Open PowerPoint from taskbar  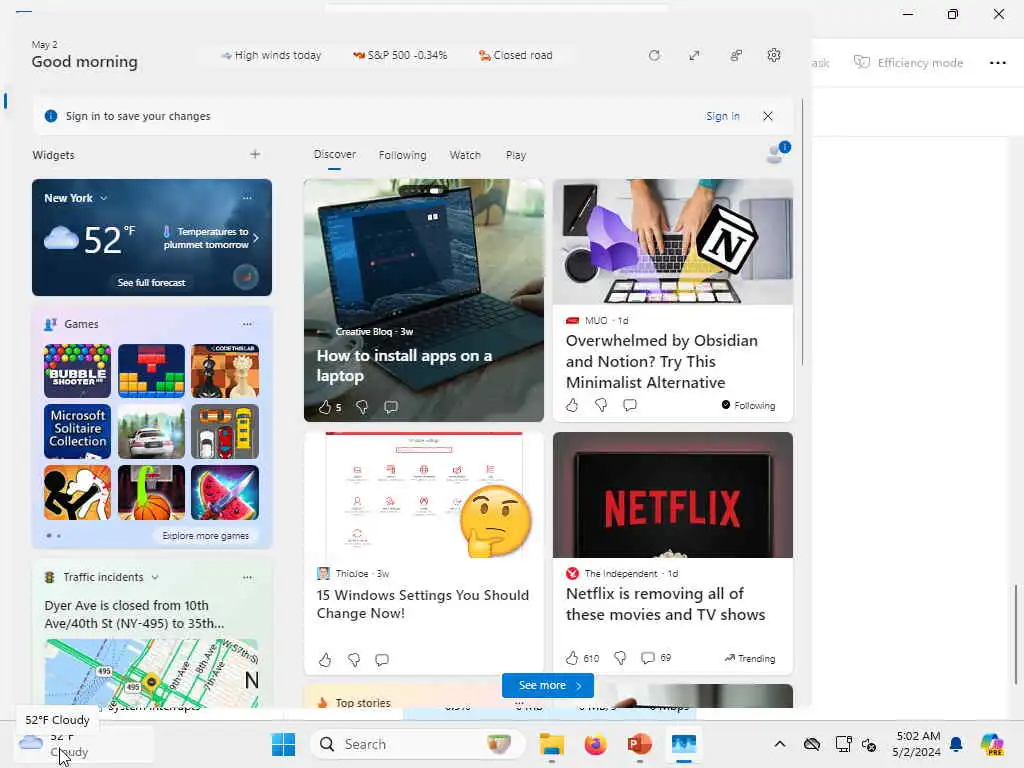click(x=639, y=744)
